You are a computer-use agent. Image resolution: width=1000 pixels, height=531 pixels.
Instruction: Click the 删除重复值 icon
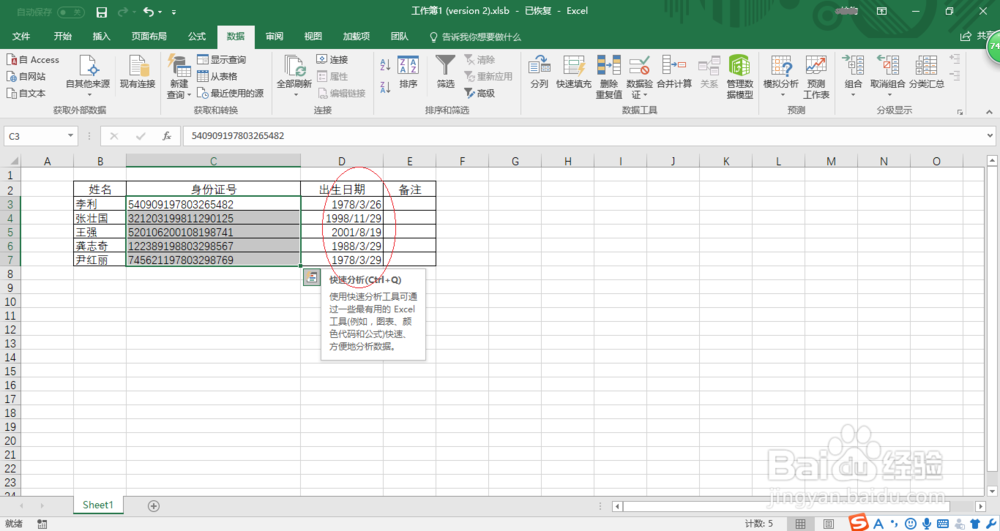coord(608,76)
